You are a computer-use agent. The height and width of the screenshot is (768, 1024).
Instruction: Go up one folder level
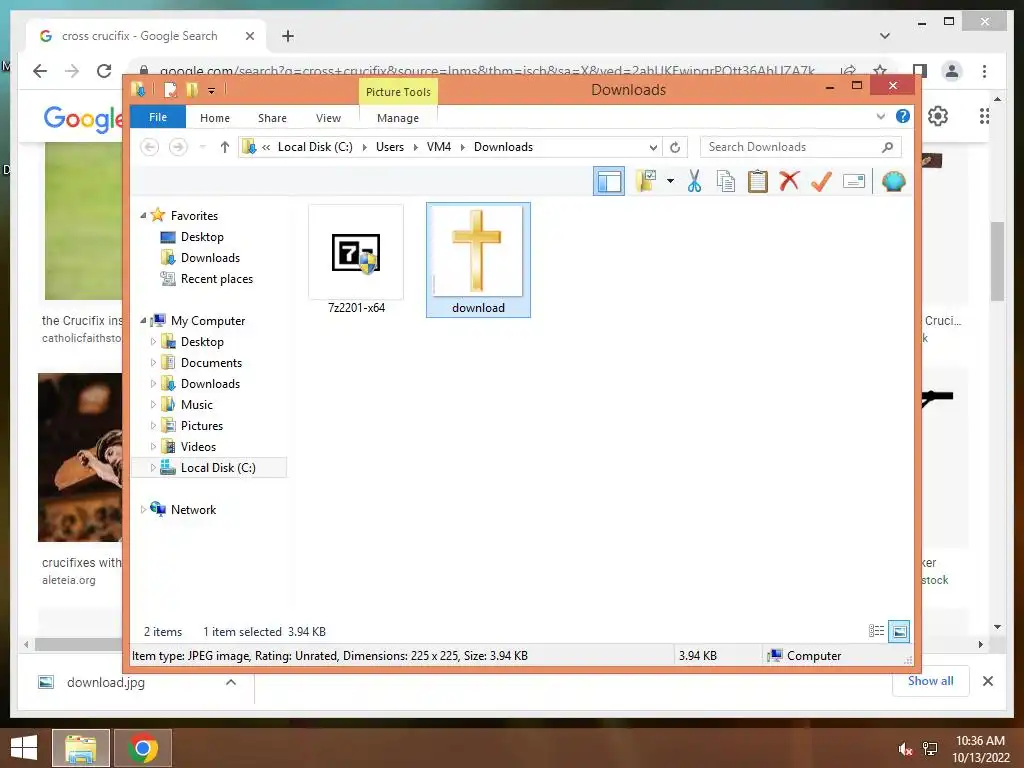coord(225,147)
